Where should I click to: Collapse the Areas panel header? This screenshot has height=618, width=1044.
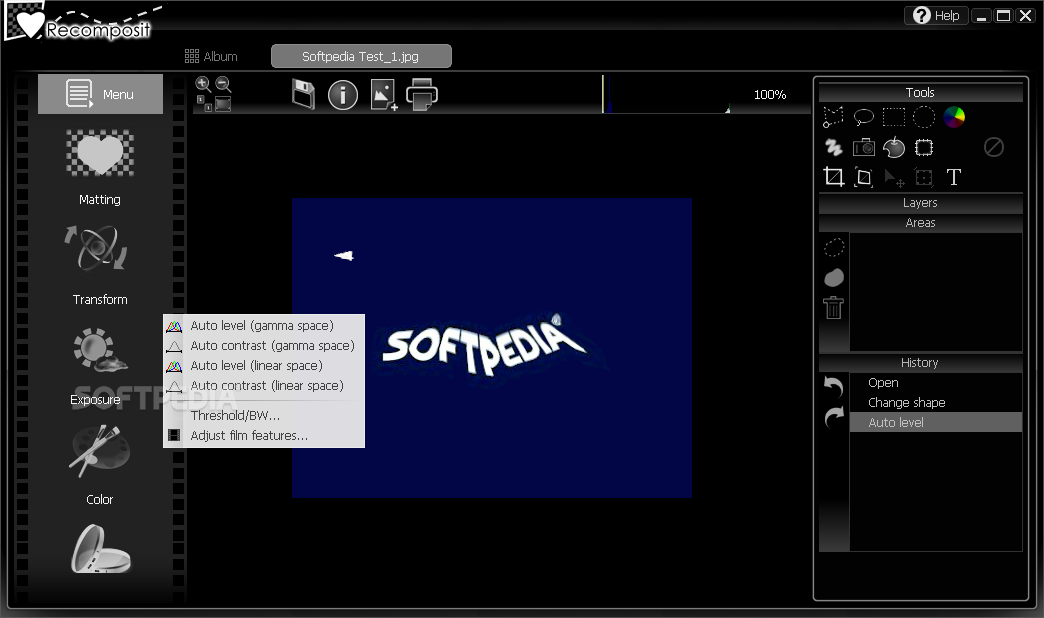920,222
